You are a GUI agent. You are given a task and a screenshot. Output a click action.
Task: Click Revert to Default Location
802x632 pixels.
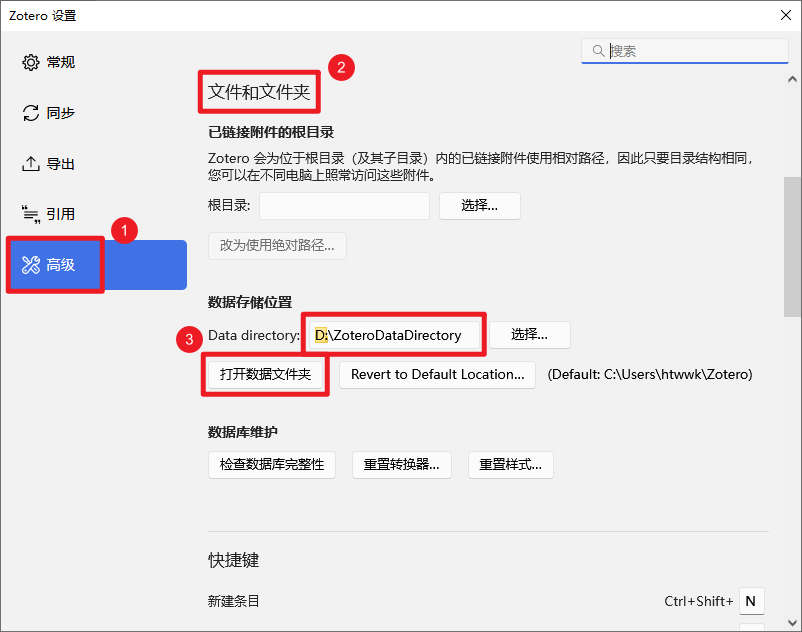(x=436, y=374)
